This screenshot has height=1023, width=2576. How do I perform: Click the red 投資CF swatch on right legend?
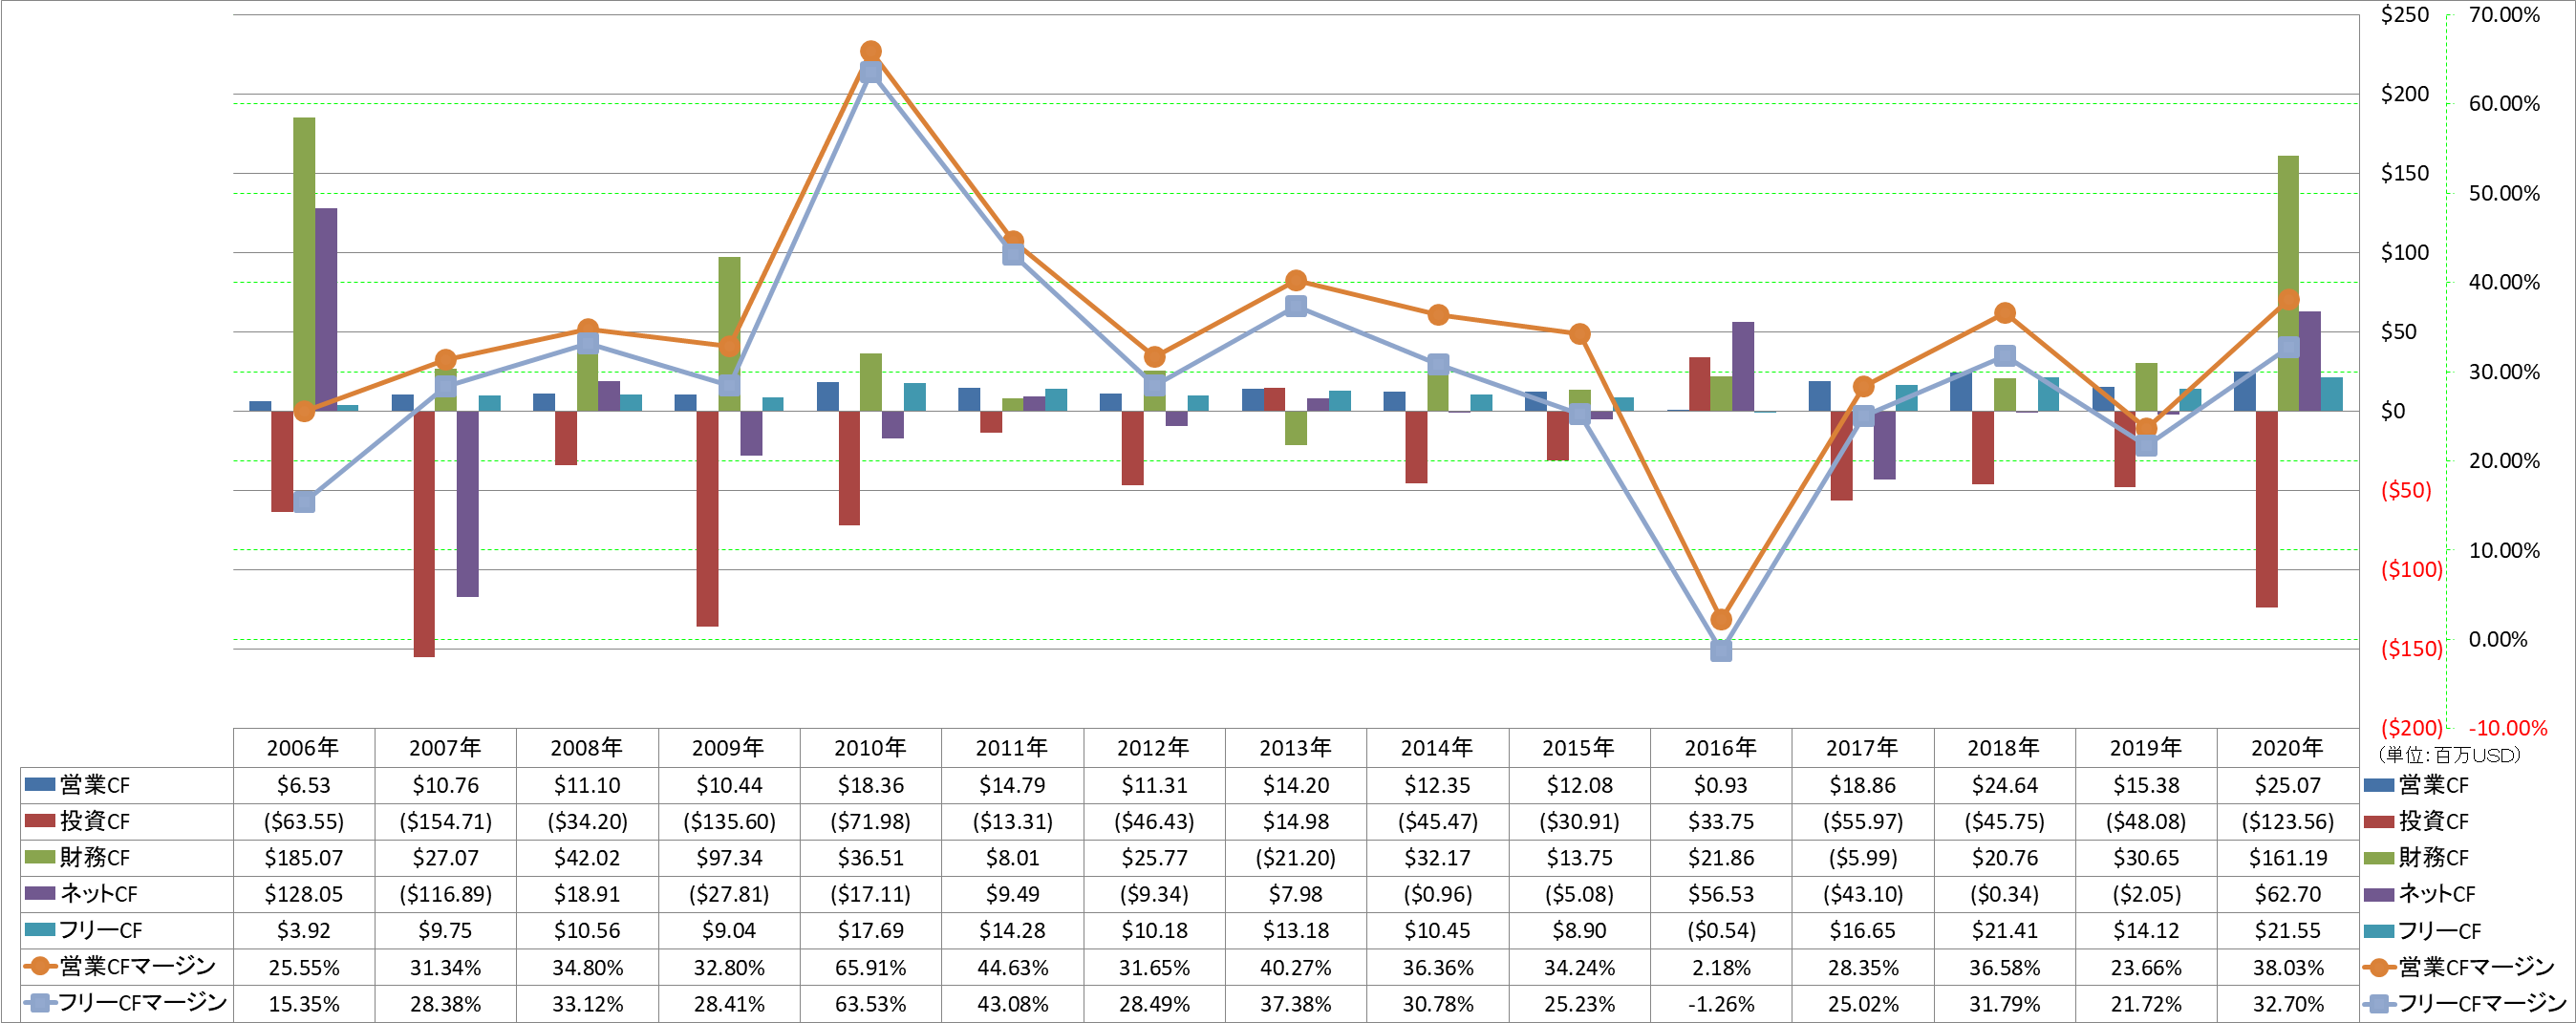[x=2378, y=821]
